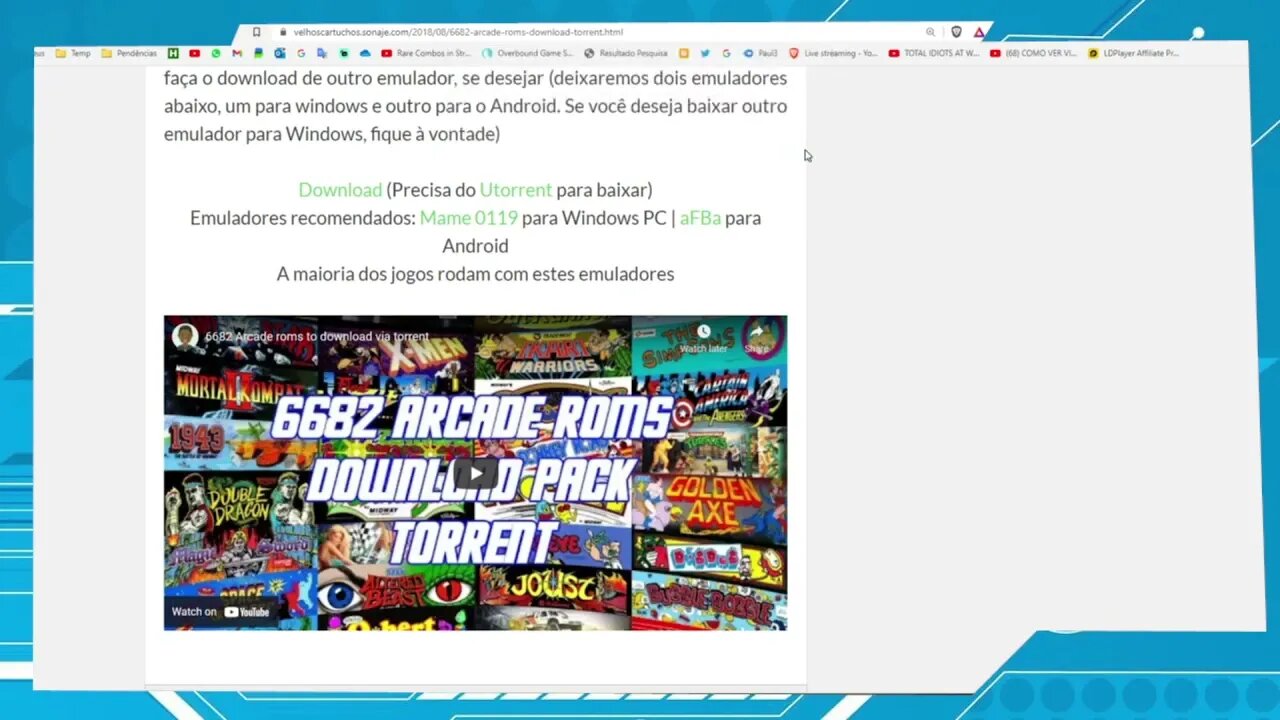Open TOTAL IDIOTS AT W... bookmark

pyautogui.click(x=934, y=53)
